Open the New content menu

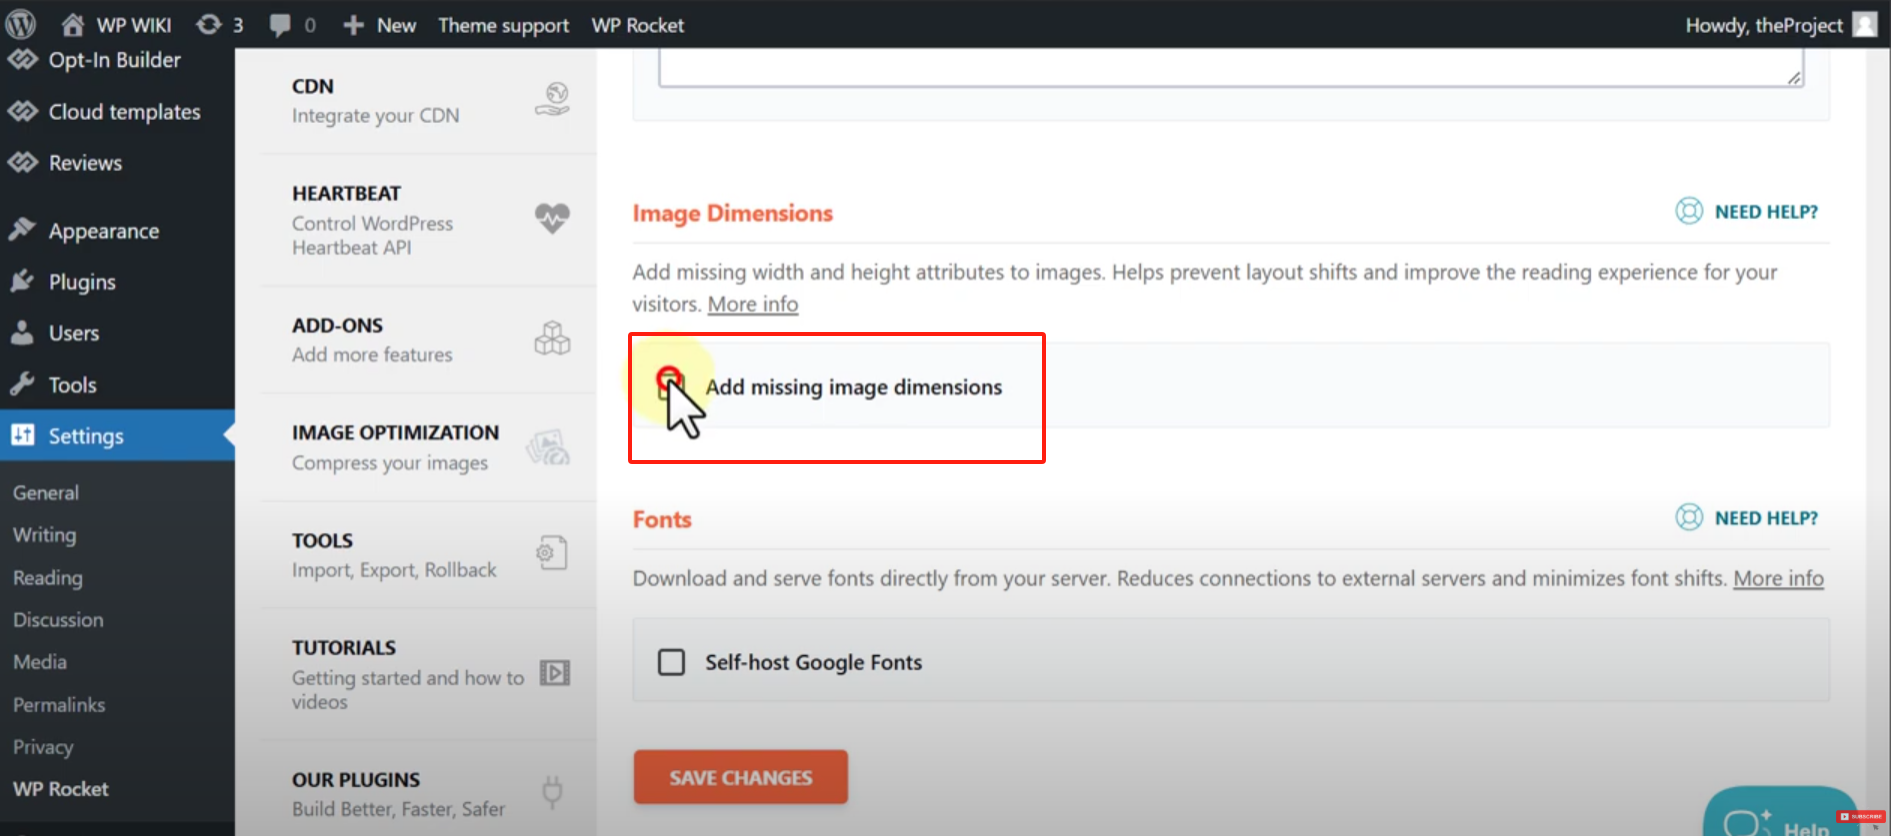pos(380,25)
